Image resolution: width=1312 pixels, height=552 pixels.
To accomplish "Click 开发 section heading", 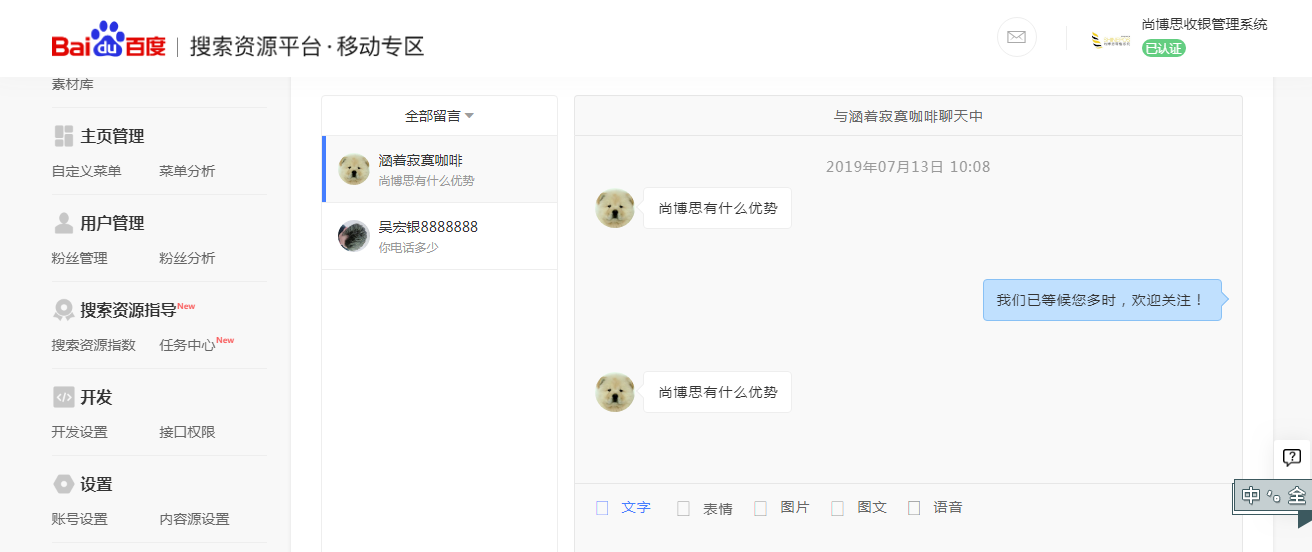I will coord(96,397).
